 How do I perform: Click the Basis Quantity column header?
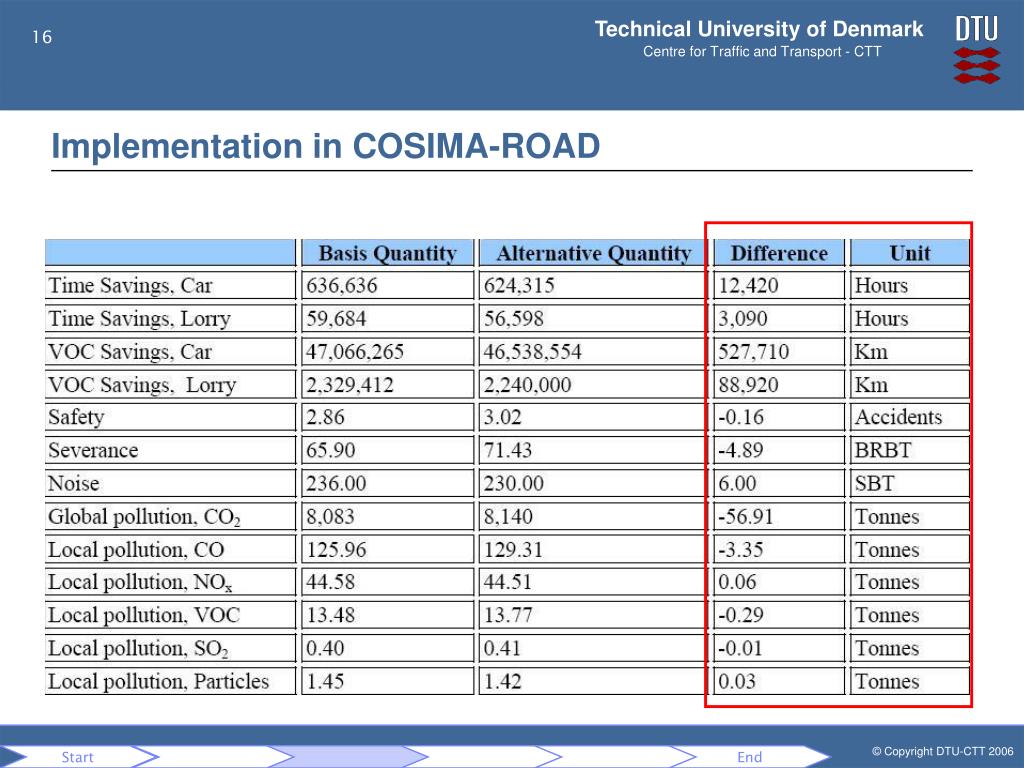(x=387, y=253)
